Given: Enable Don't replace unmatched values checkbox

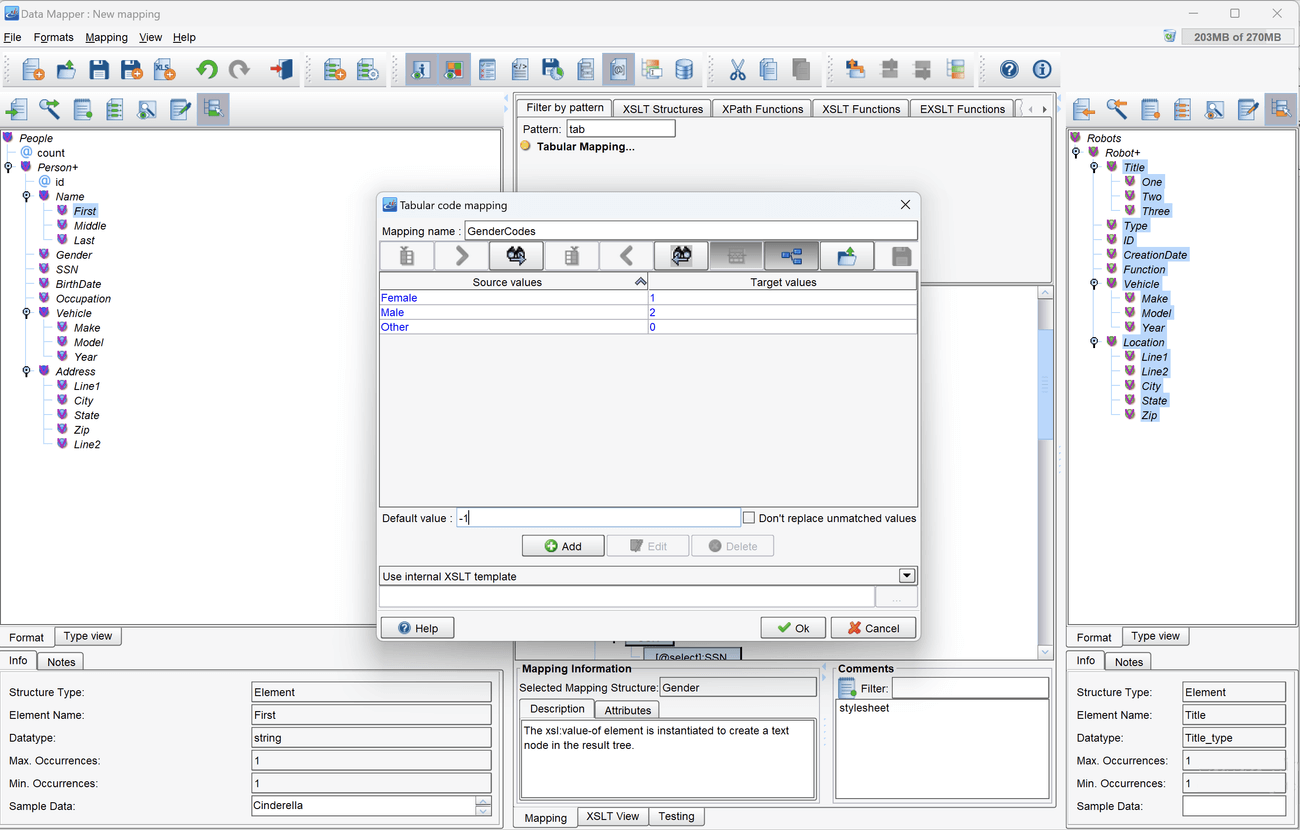Looking at the screenshot, I should [748, 518].
